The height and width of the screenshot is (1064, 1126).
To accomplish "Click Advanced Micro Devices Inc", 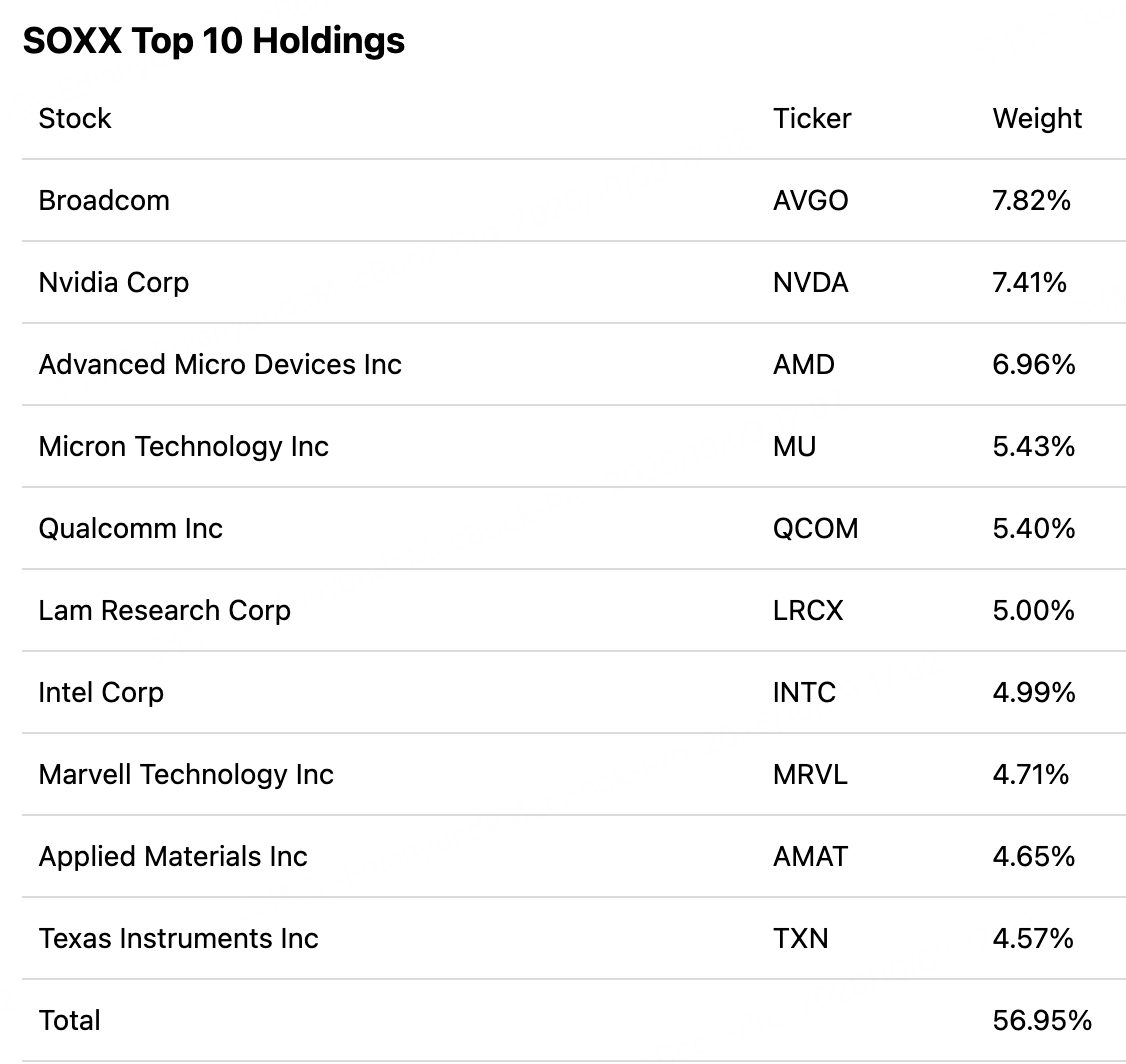I will click(220, 364).
